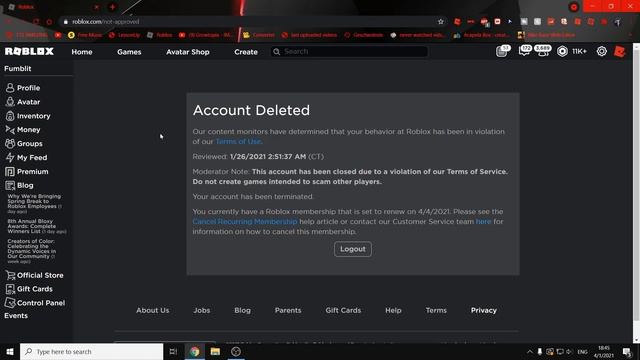Open Groups in the sidebar
The image size is (640, 360).
click(x=24, y=144)
